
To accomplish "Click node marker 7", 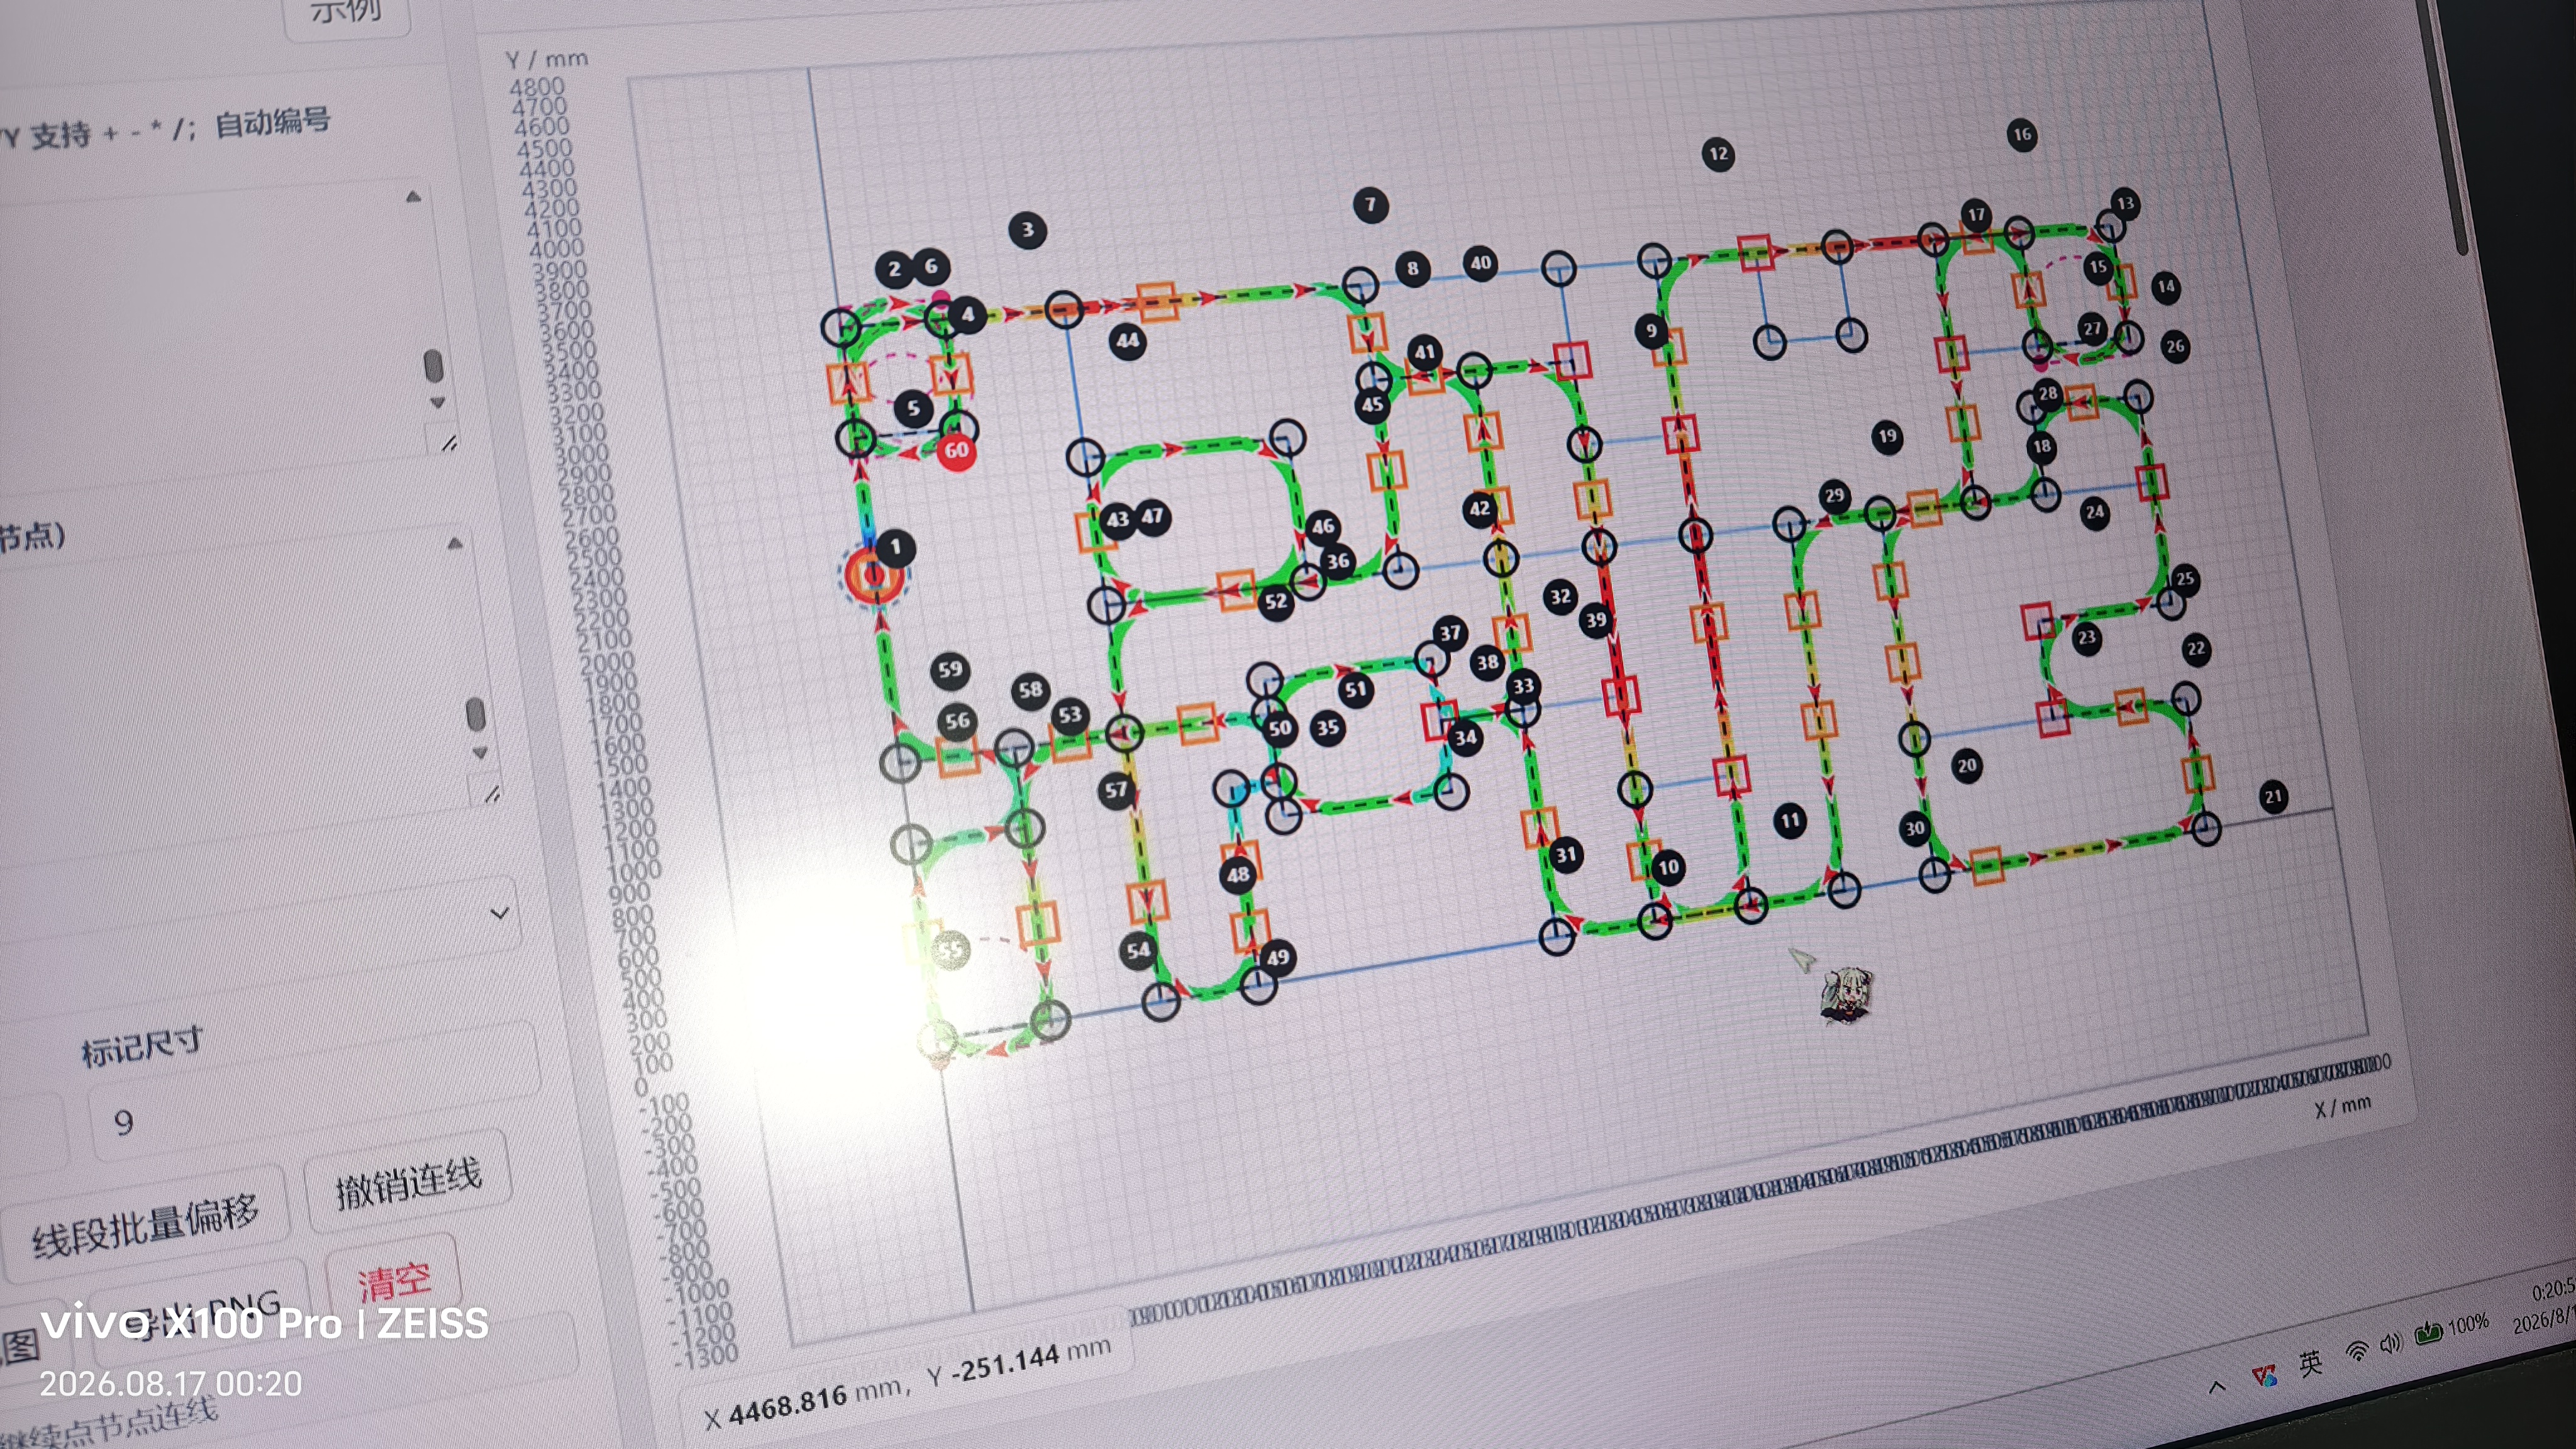I will click(x=1370, y=205).
